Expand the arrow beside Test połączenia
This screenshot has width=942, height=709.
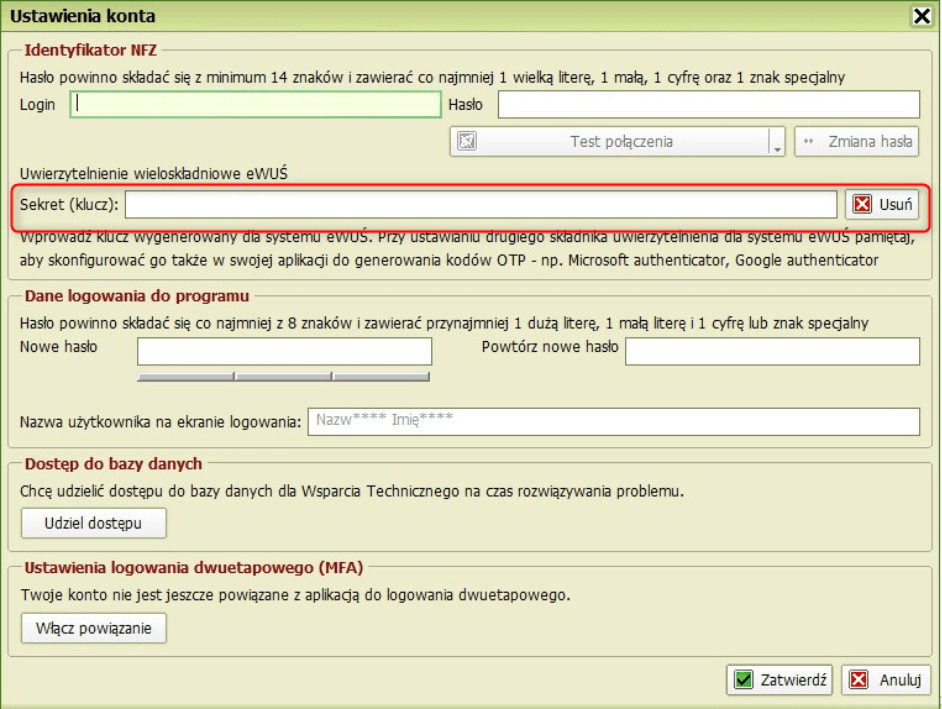[777, 143]
